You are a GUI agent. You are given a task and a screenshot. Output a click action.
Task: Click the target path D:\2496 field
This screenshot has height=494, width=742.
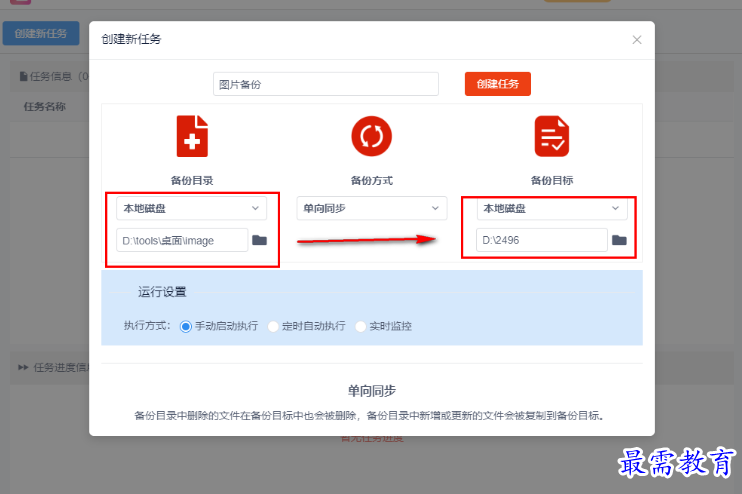pos(542,240)
